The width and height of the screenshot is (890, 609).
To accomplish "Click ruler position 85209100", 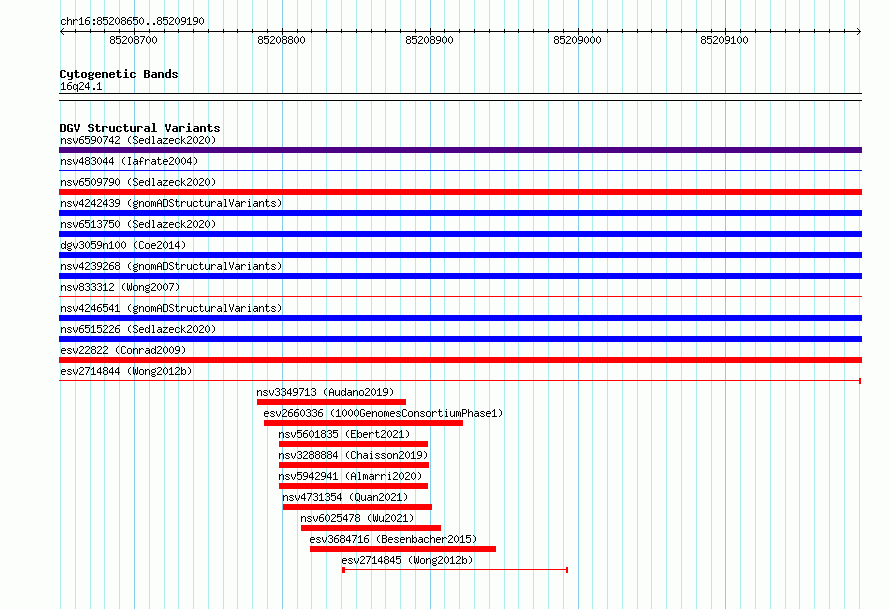I will 724,40.
